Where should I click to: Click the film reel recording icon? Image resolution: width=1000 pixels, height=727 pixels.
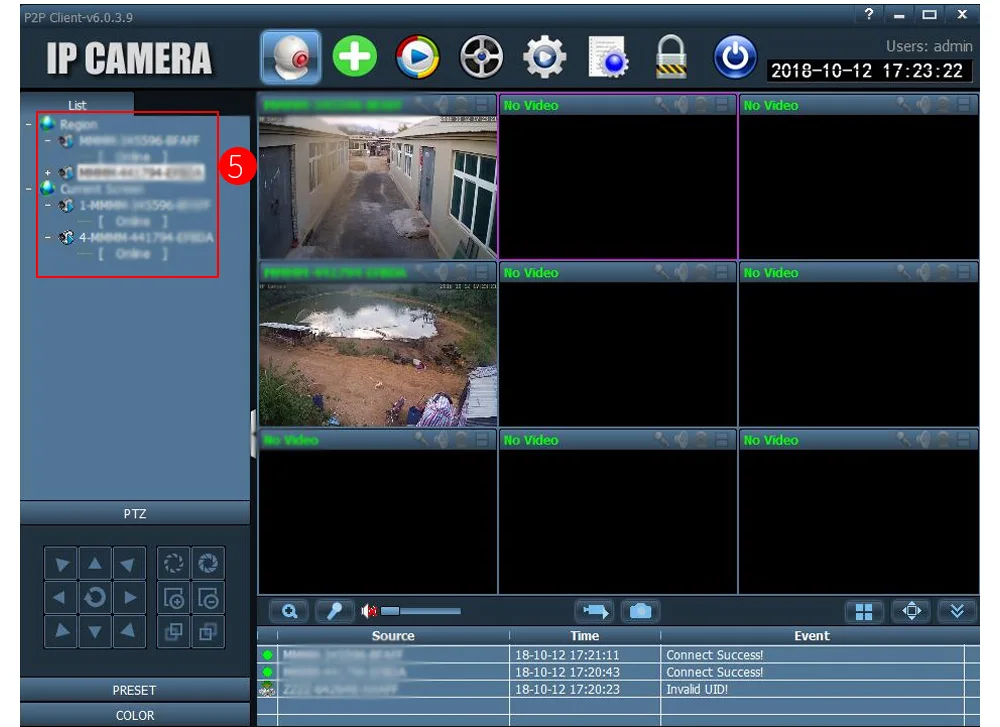(481, 58)
